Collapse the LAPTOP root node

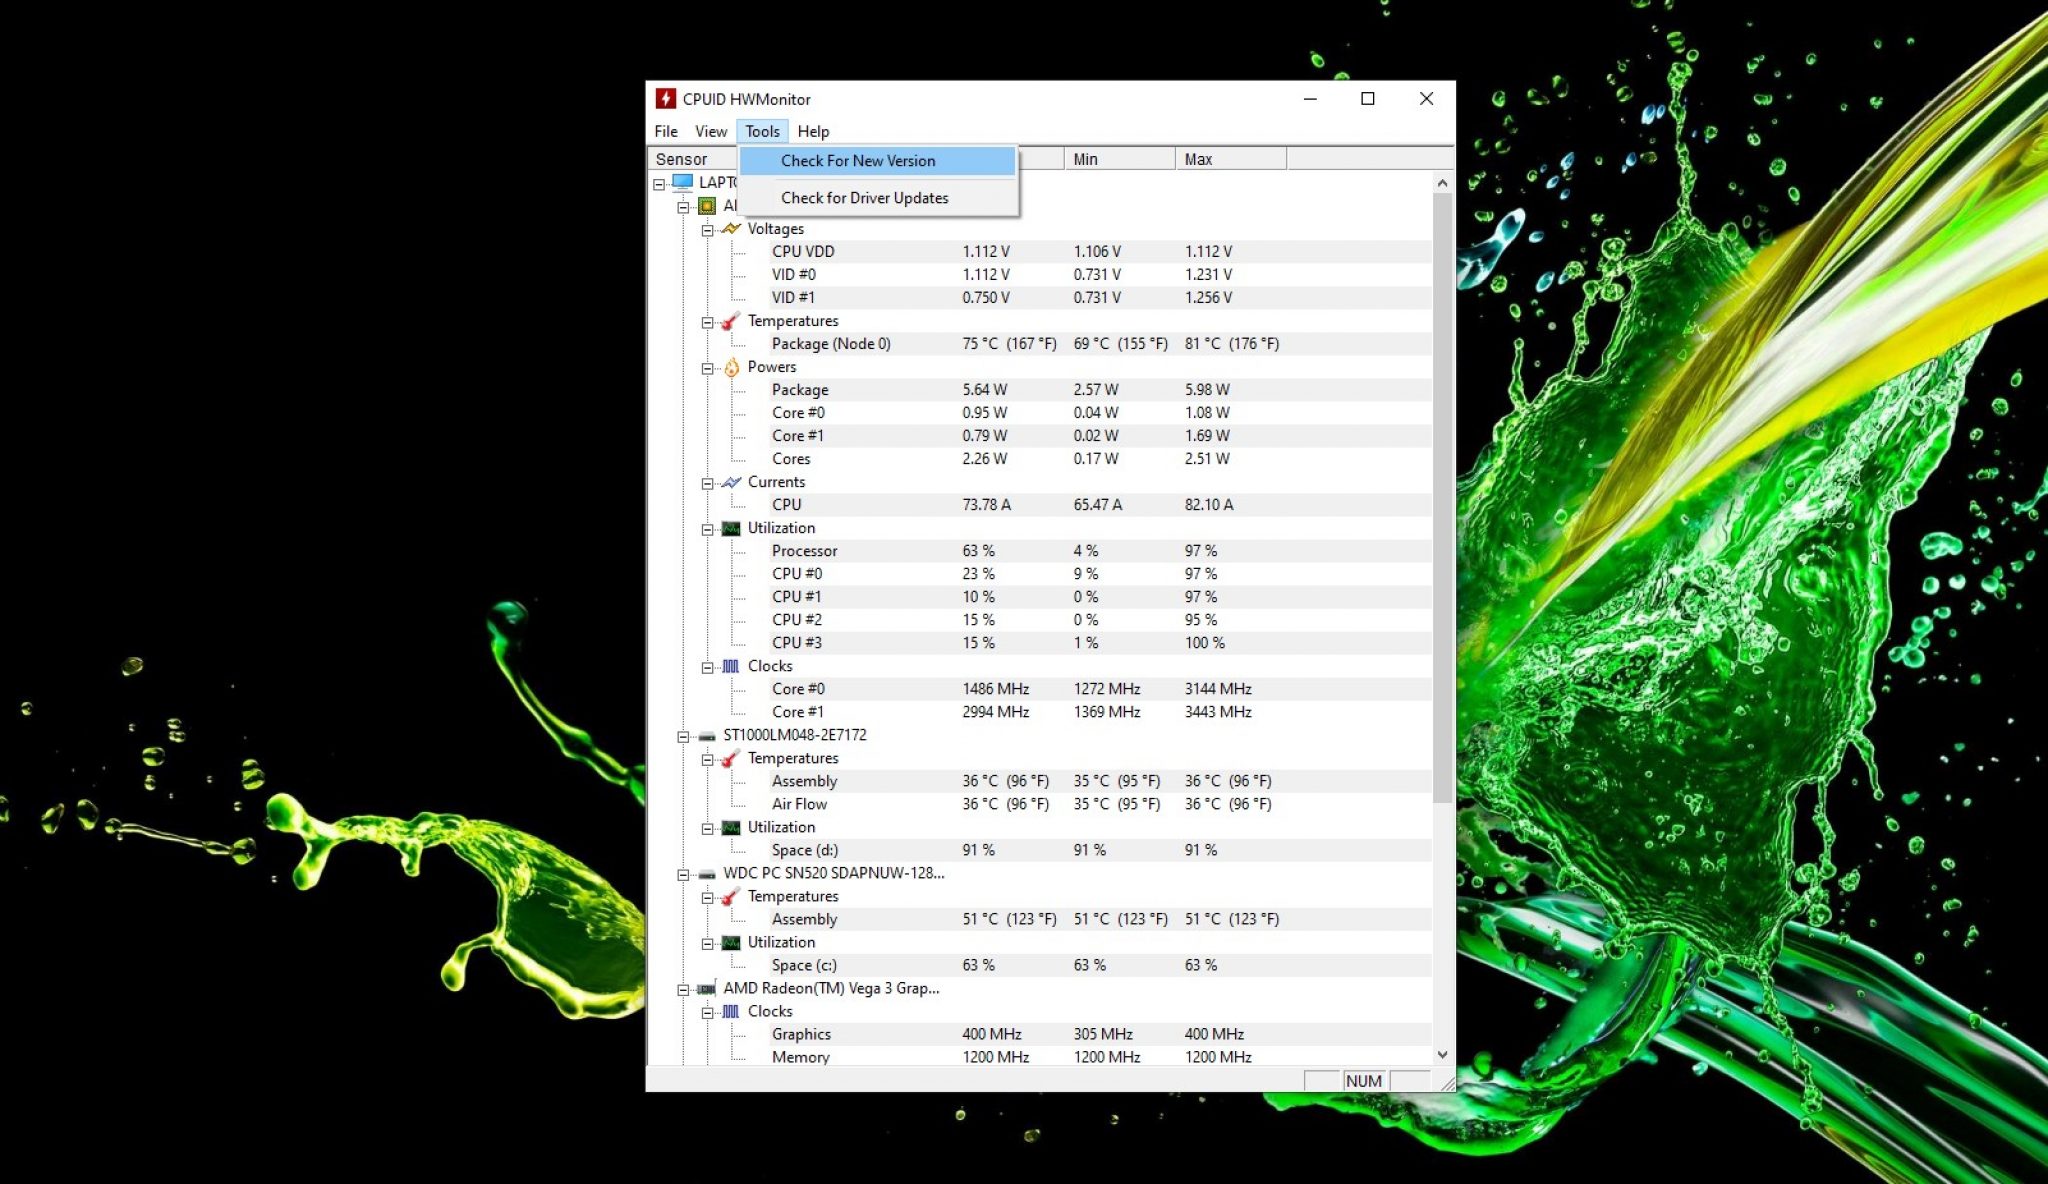[x=657, y=182]
